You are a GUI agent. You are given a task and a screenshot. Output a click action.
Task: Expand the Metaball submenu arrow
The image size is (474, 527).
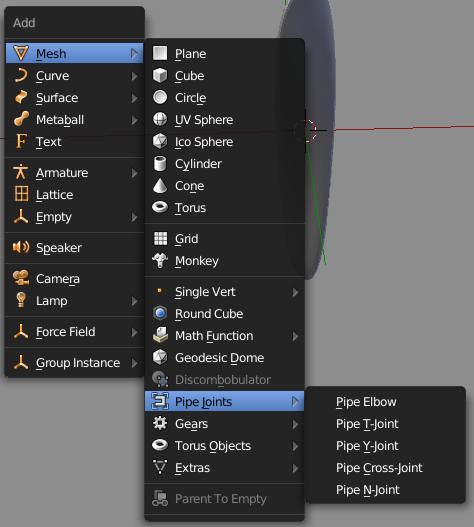pos(134,120)
